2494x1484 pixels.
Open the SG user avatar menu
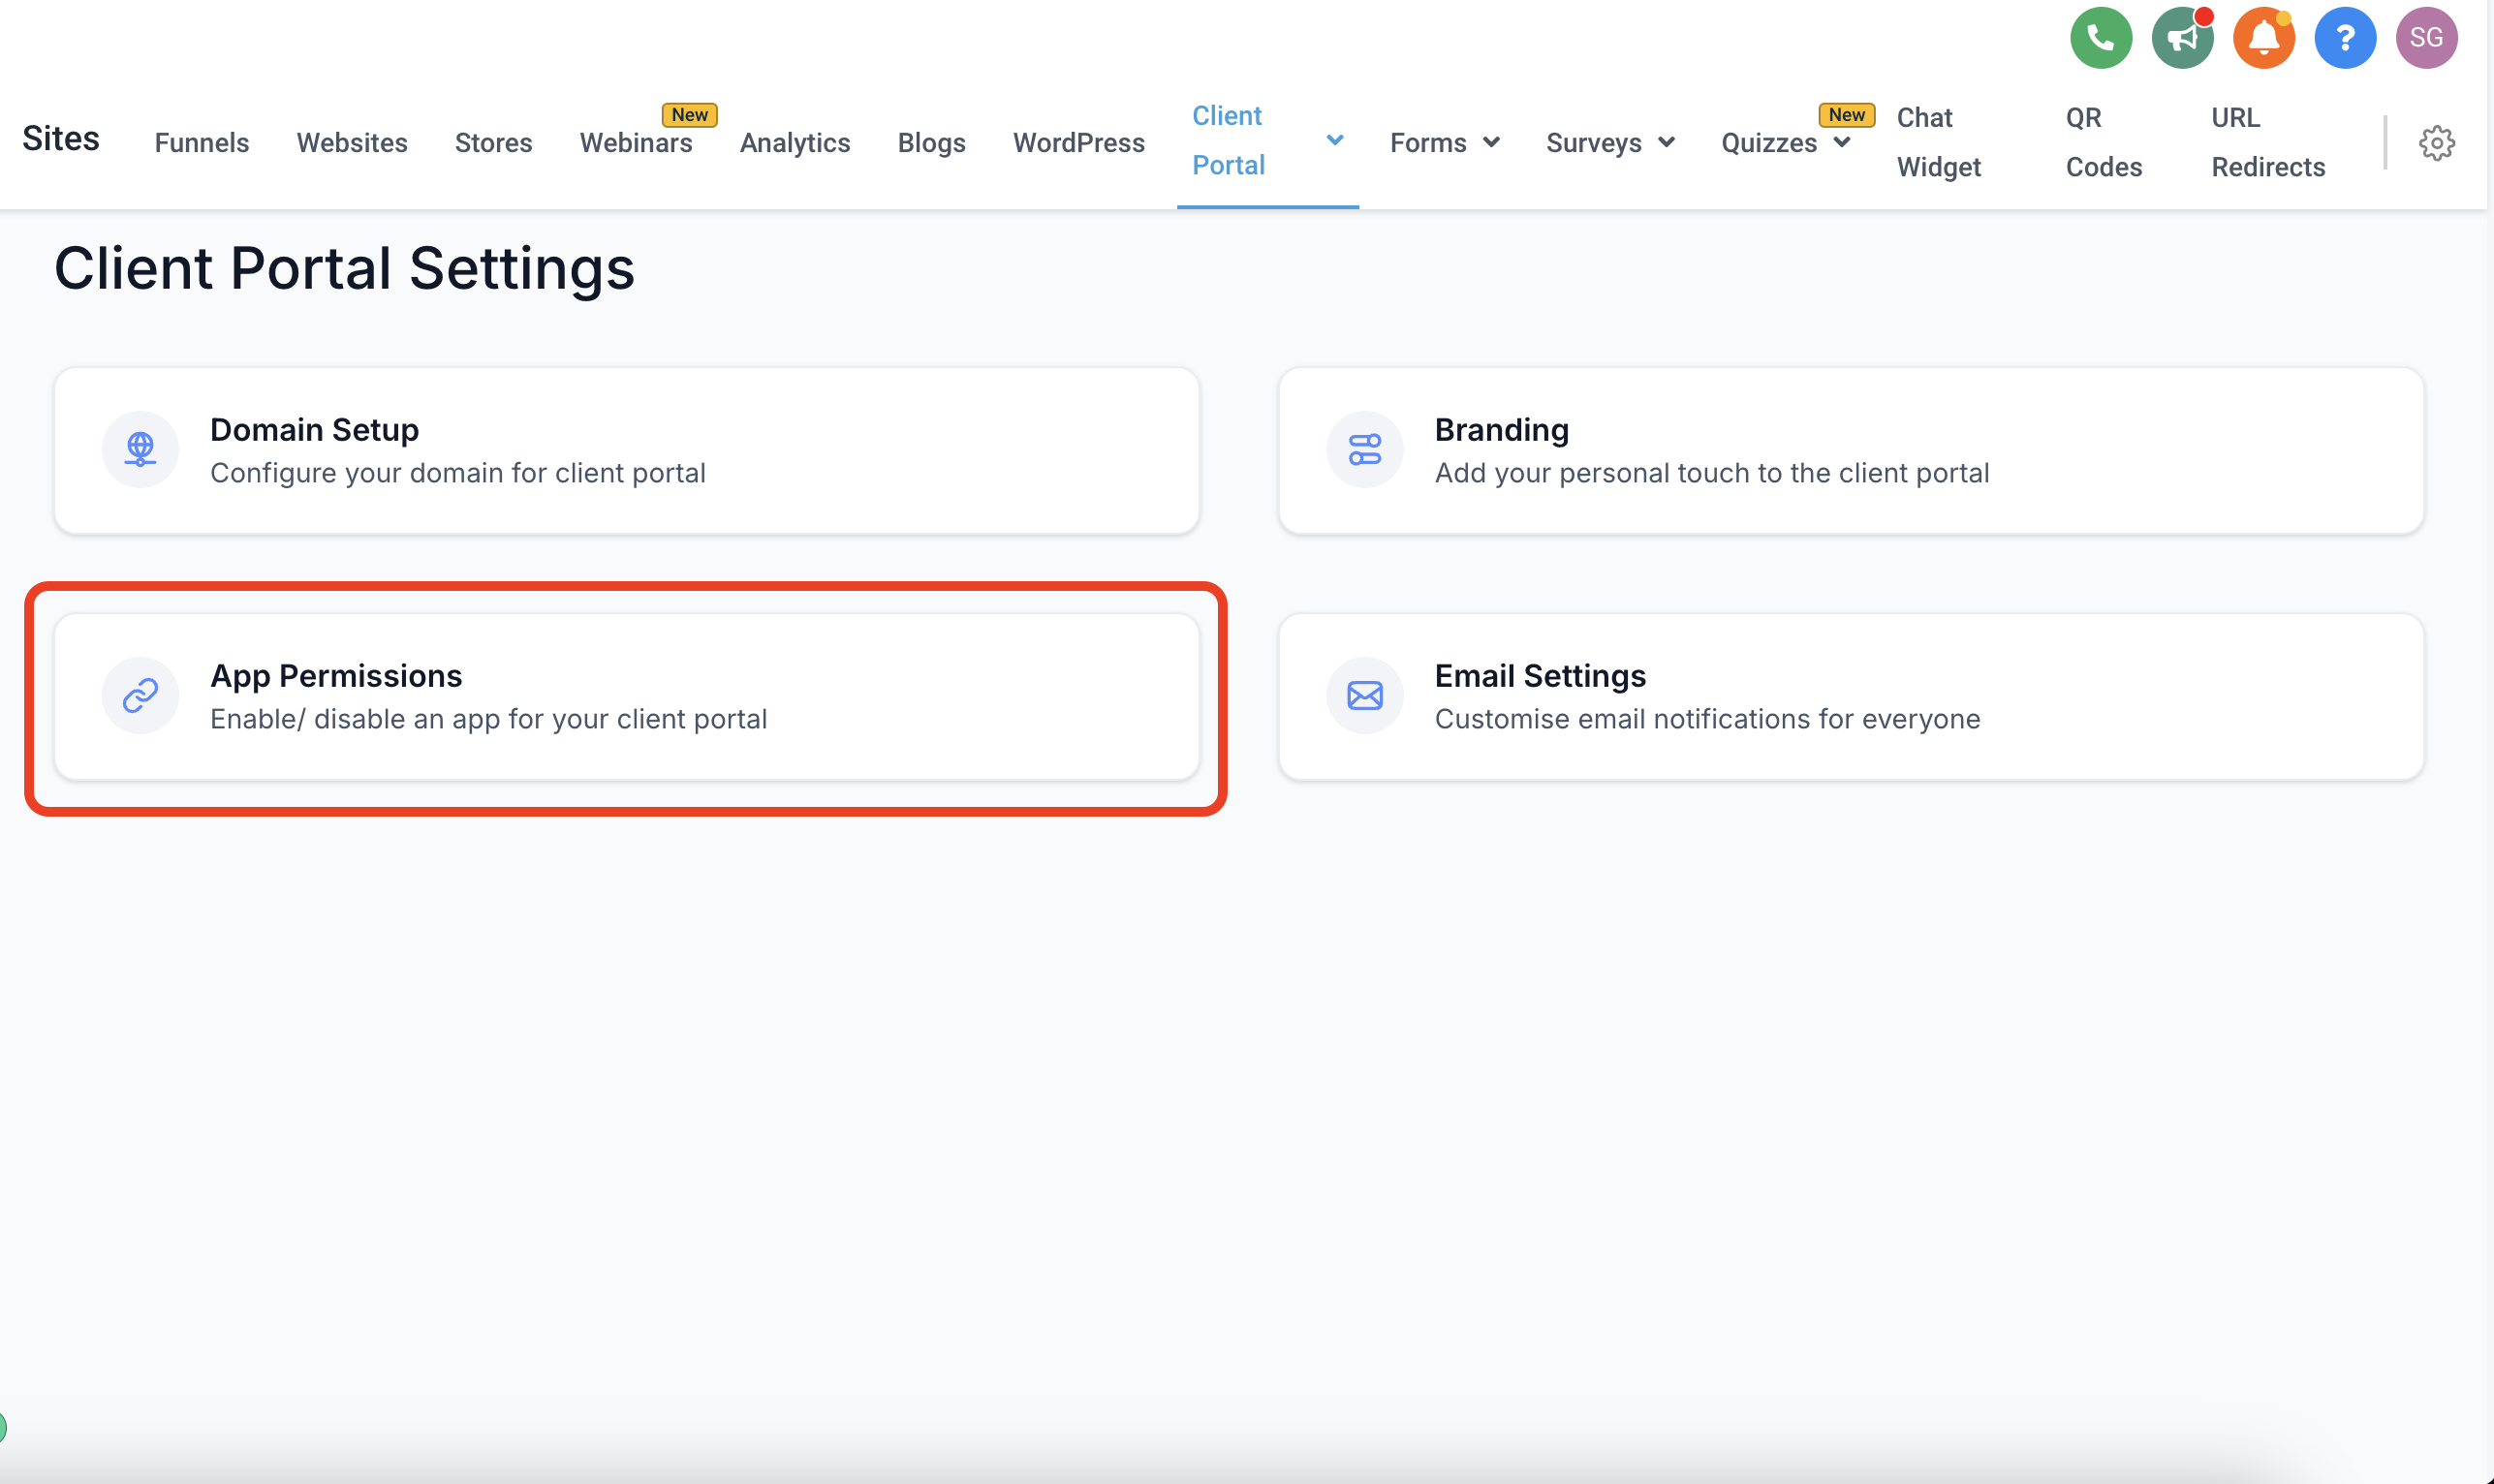(x=2426, y=38)
